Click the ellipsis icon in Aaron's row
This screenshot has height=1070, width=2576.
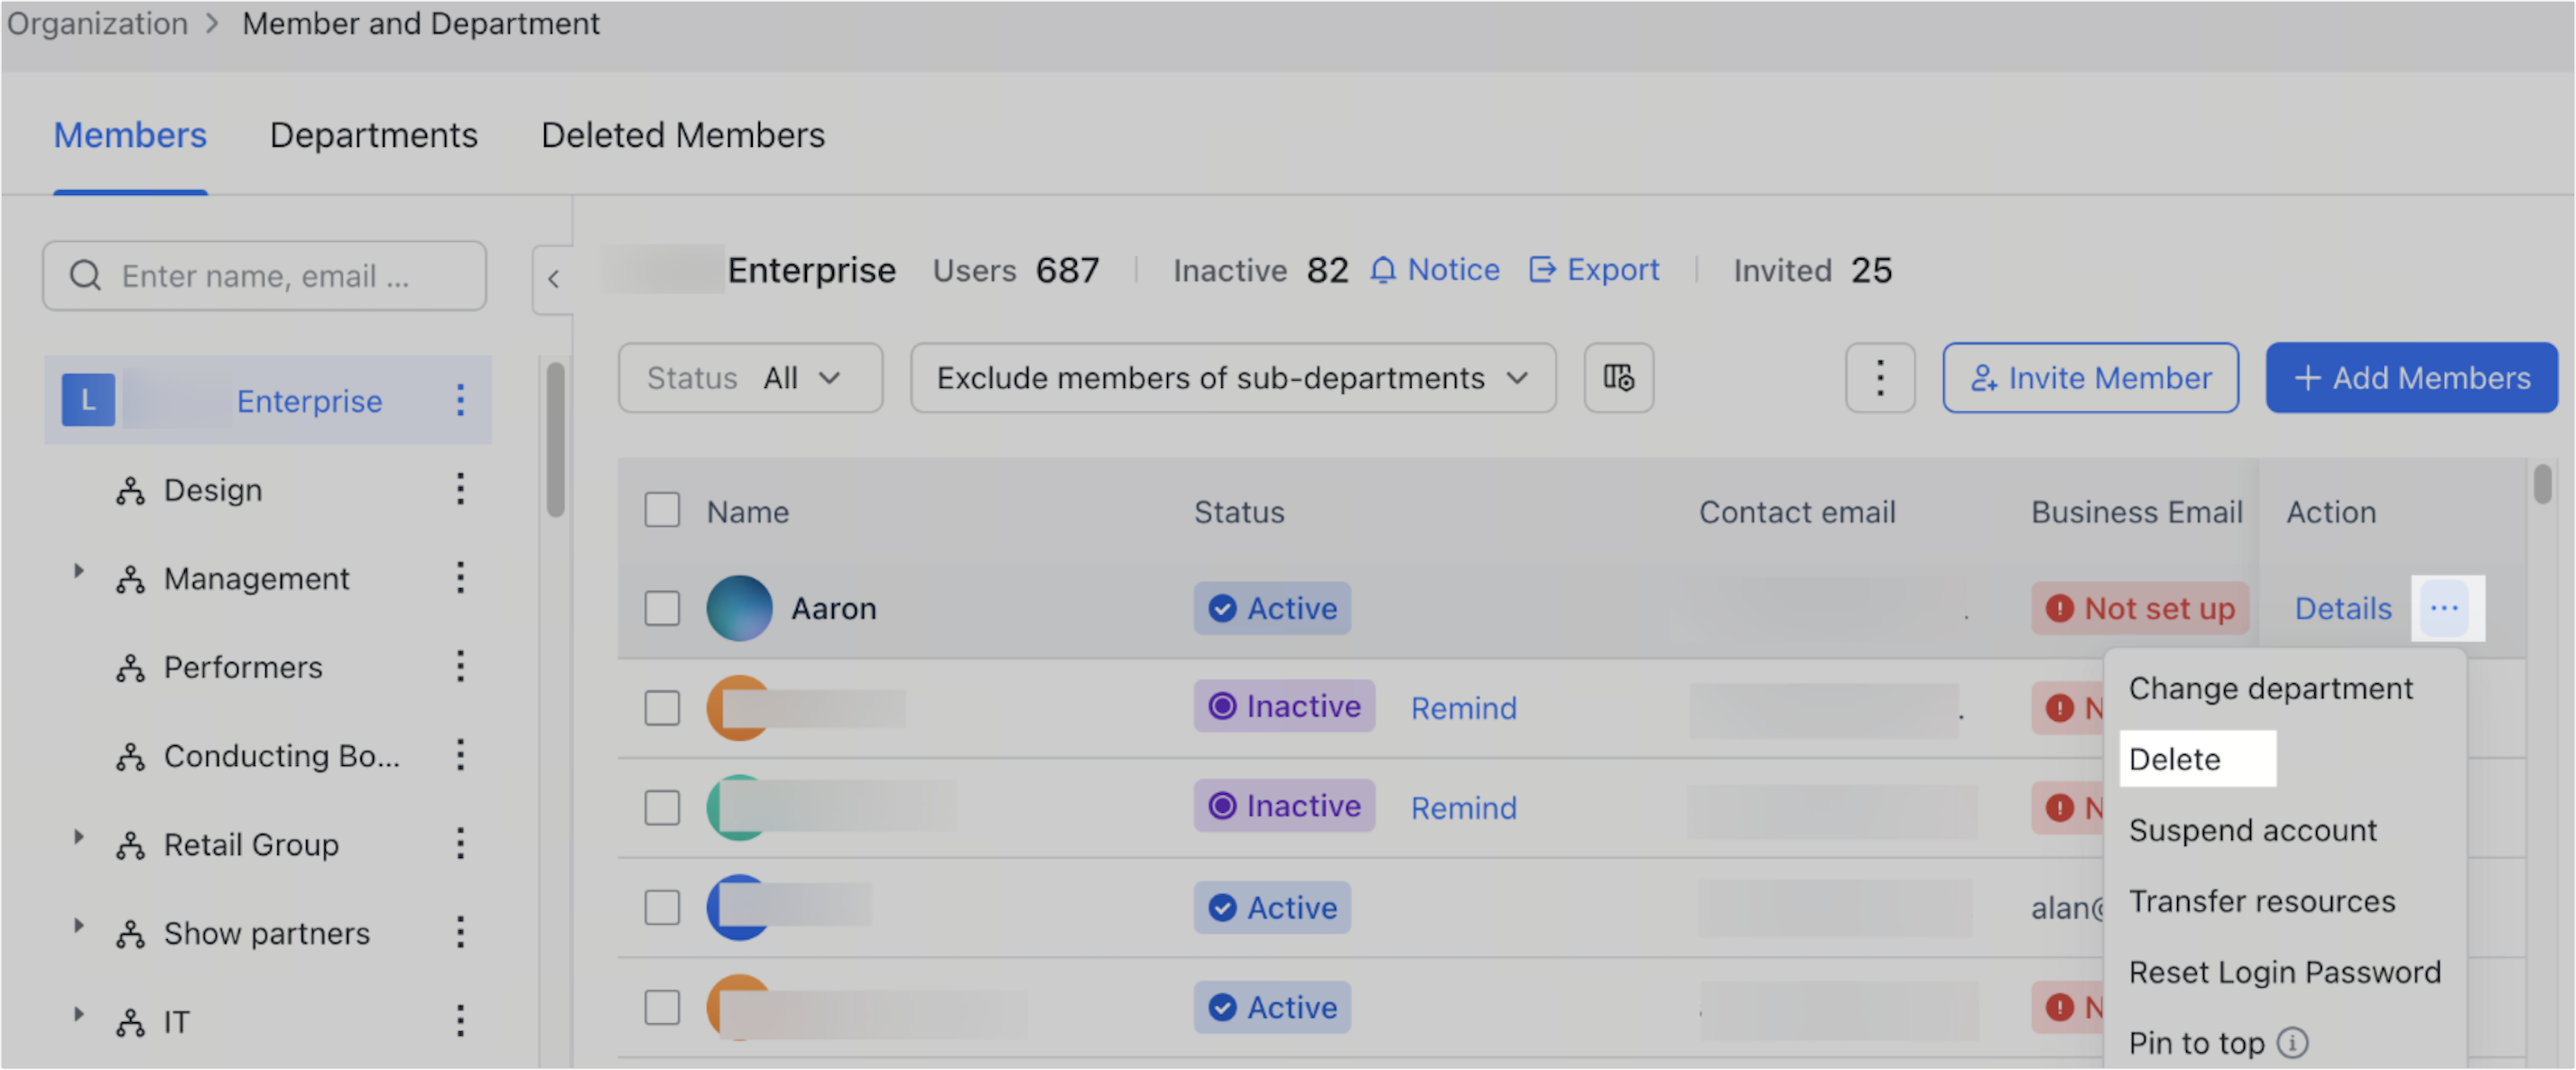click(2445, 608)
